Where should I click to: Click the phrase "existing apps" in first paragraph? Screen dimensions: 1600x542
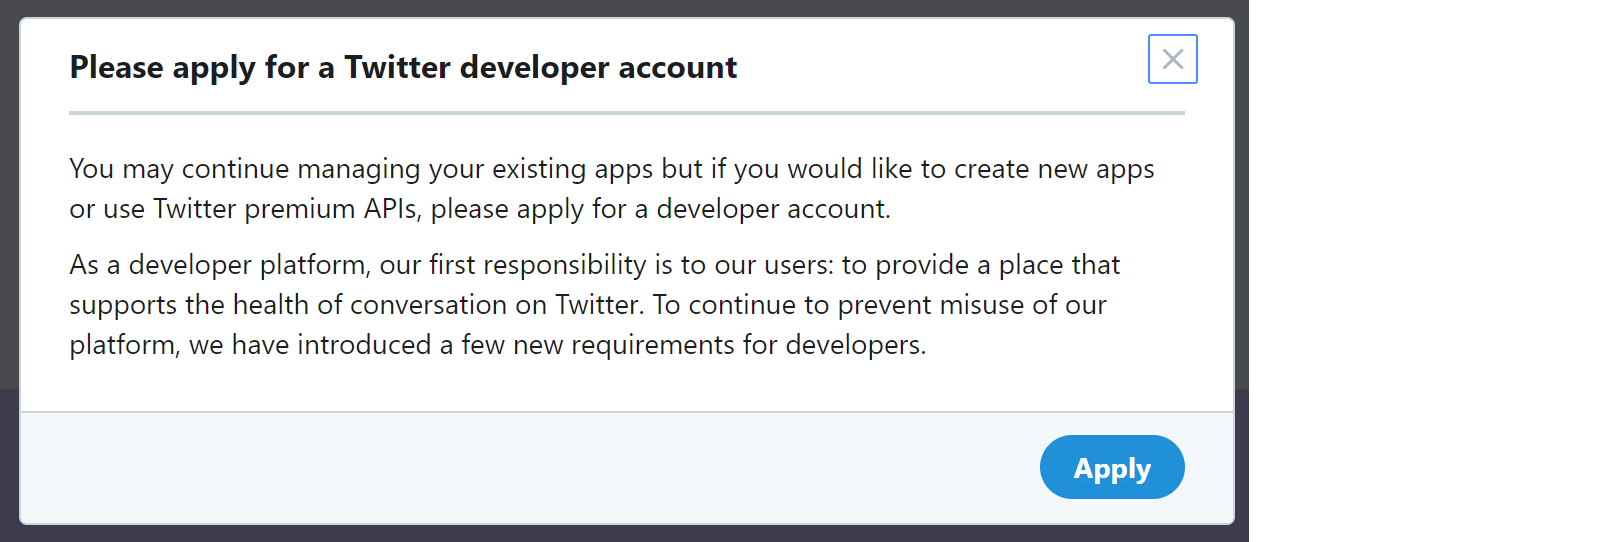coord(570,169)
